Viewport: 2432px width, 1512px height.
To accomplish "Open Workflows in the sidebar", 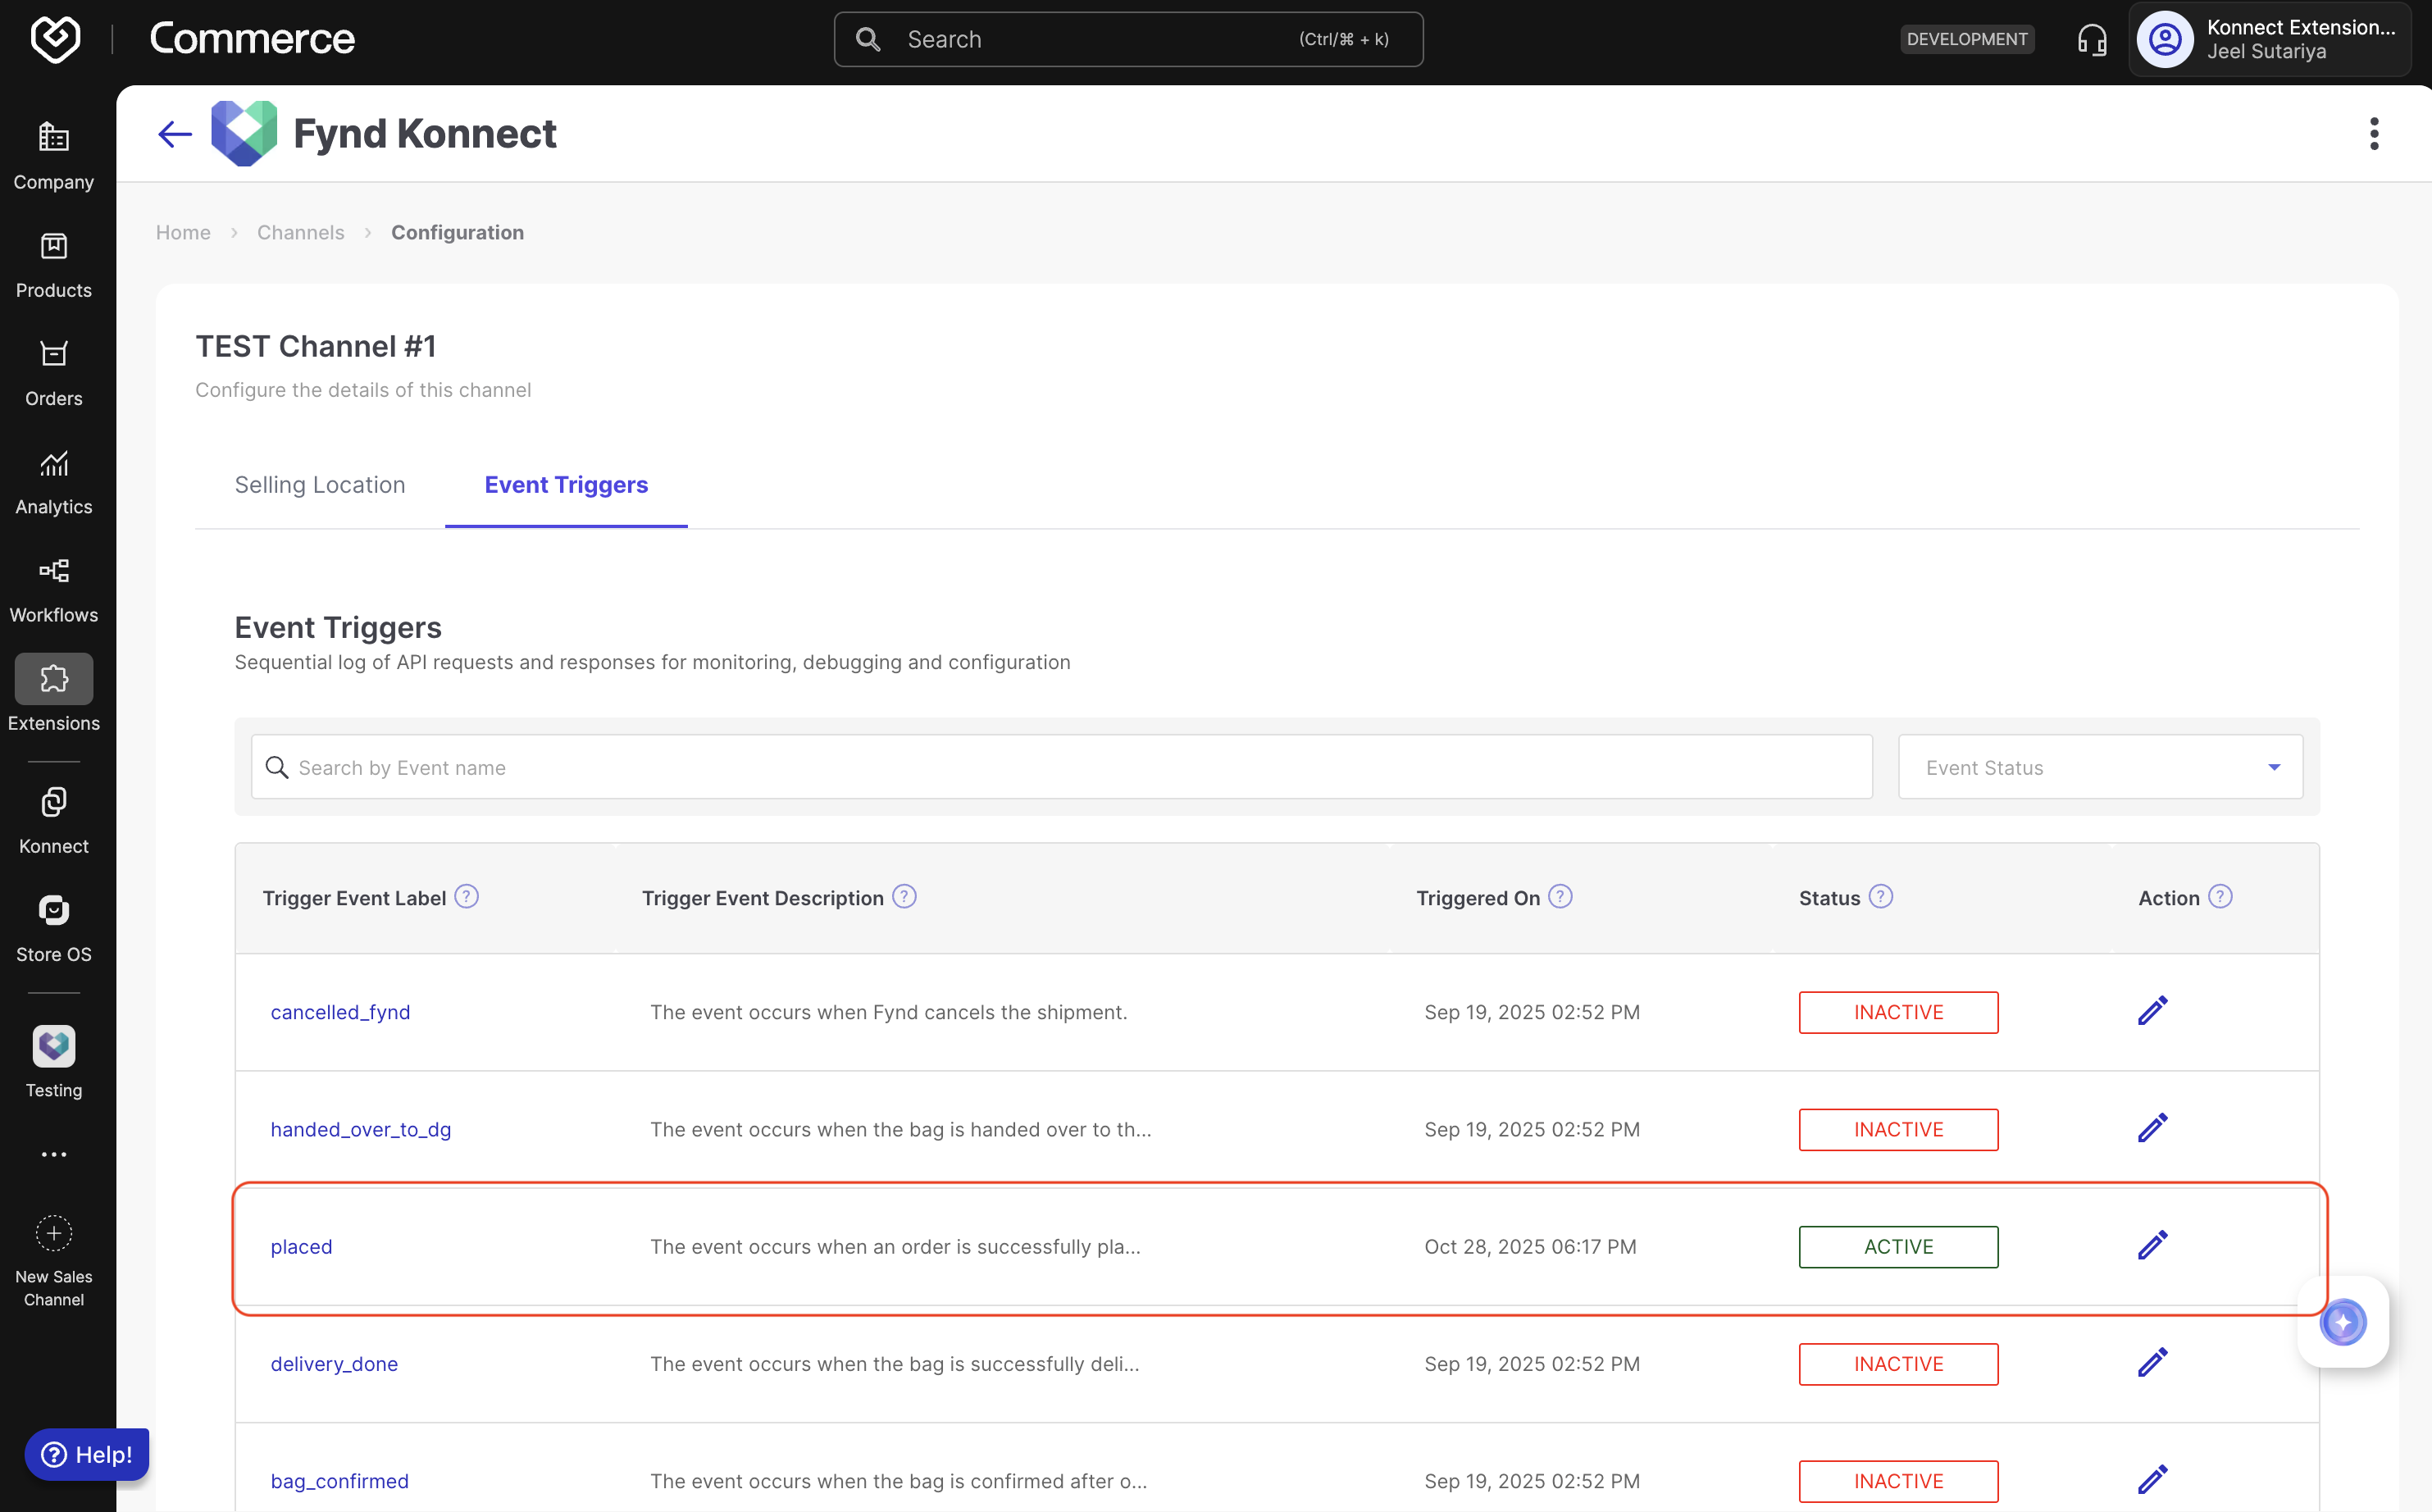I will point(54,590).
